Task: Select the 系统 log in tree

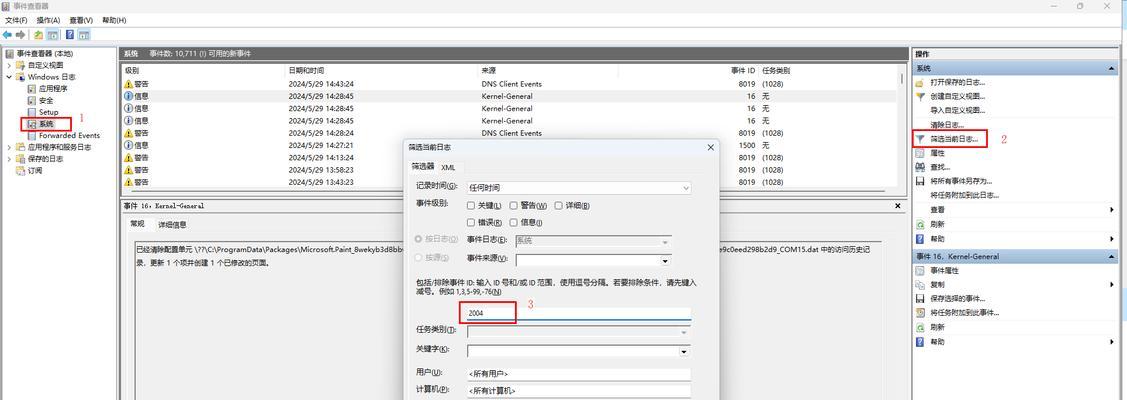Action: [46, 124]
